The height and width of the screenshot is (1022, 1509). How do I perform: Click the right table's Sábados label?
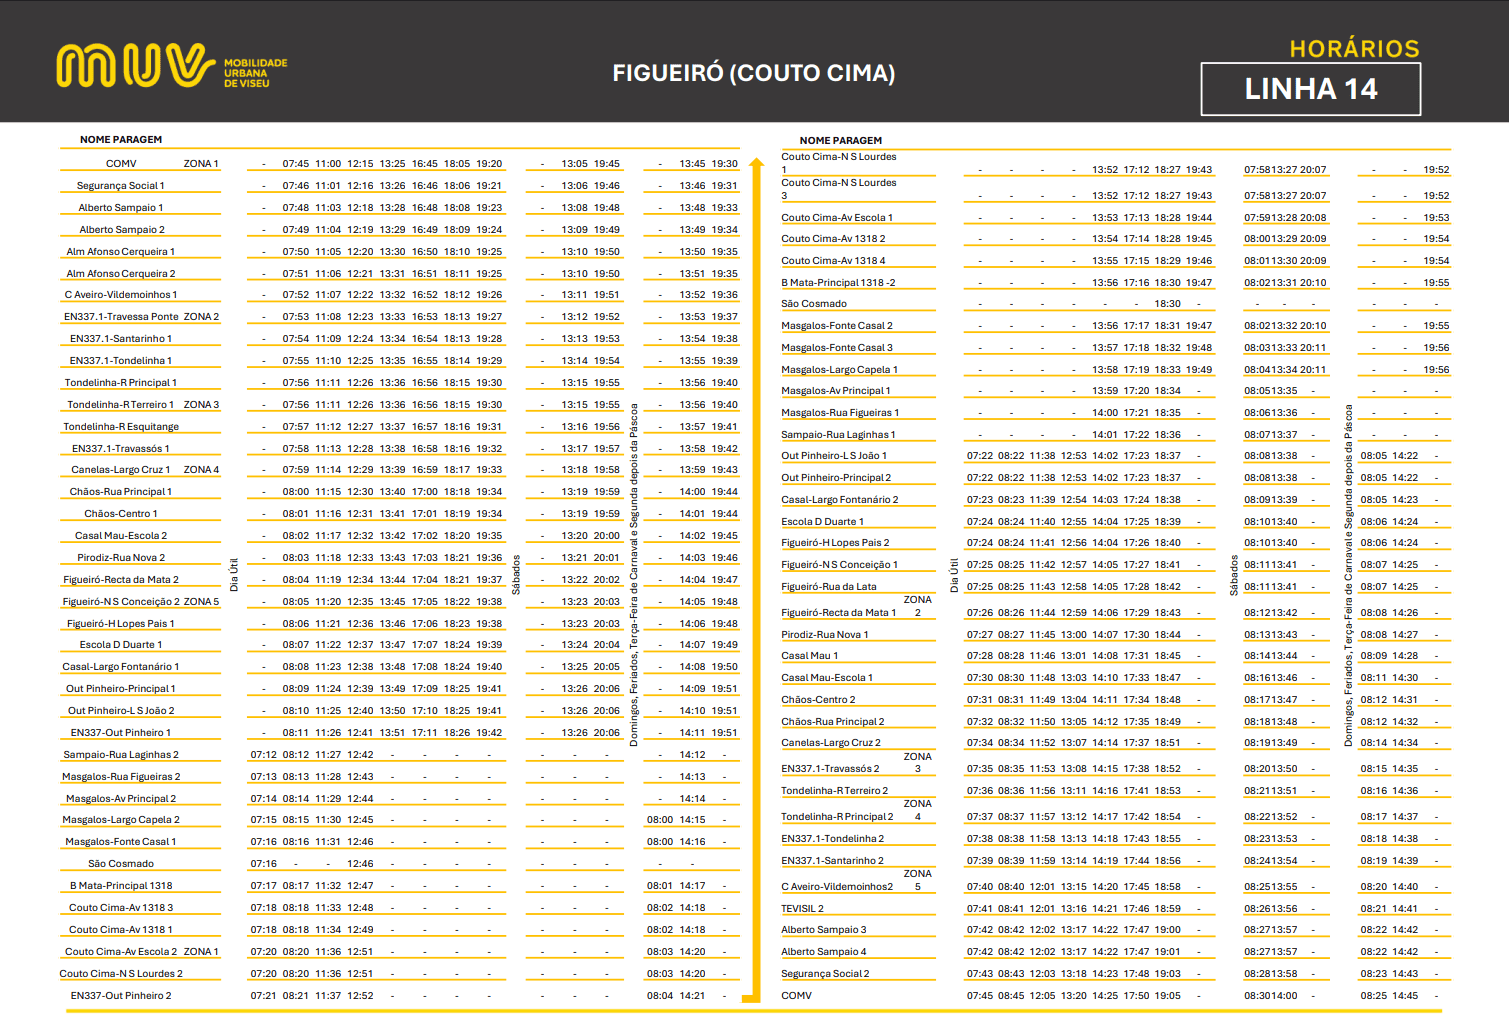click(1233, 575)
